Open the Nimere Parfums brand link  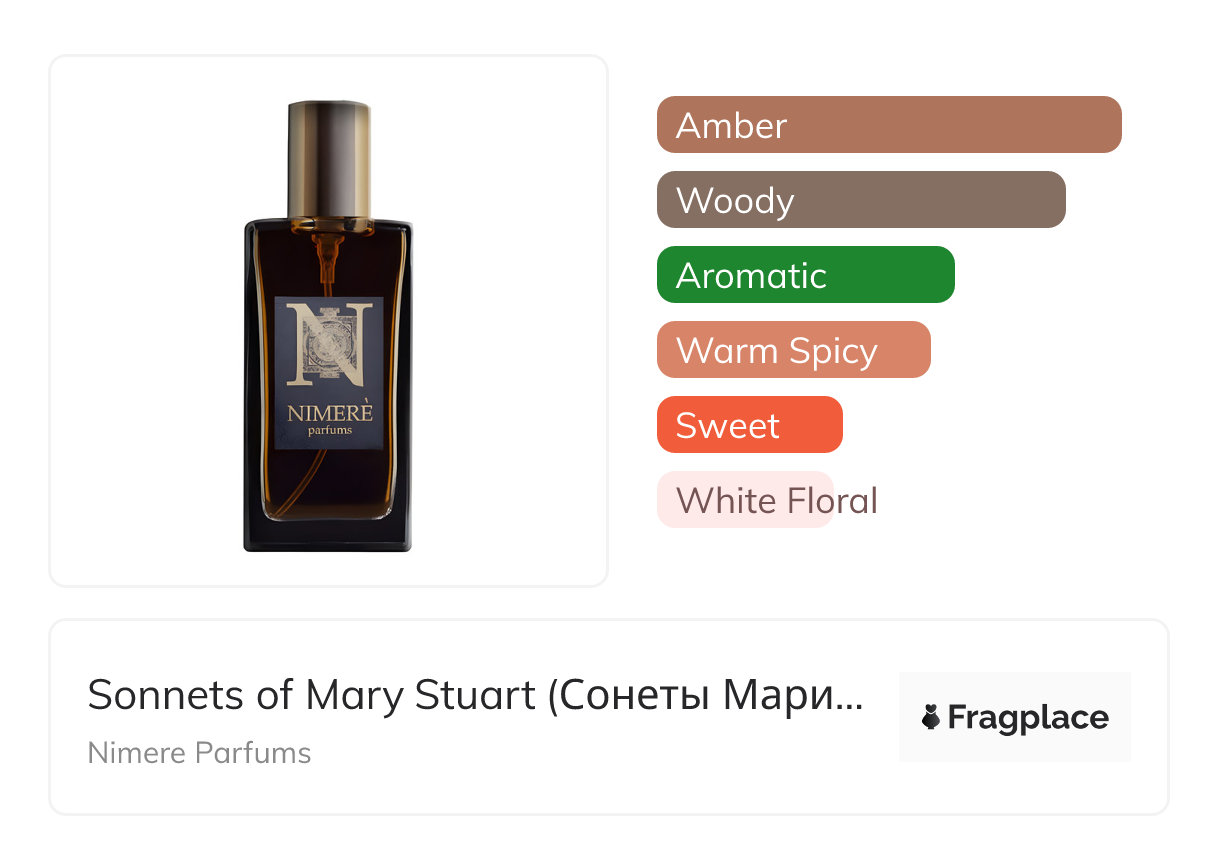tap(199, 753)
